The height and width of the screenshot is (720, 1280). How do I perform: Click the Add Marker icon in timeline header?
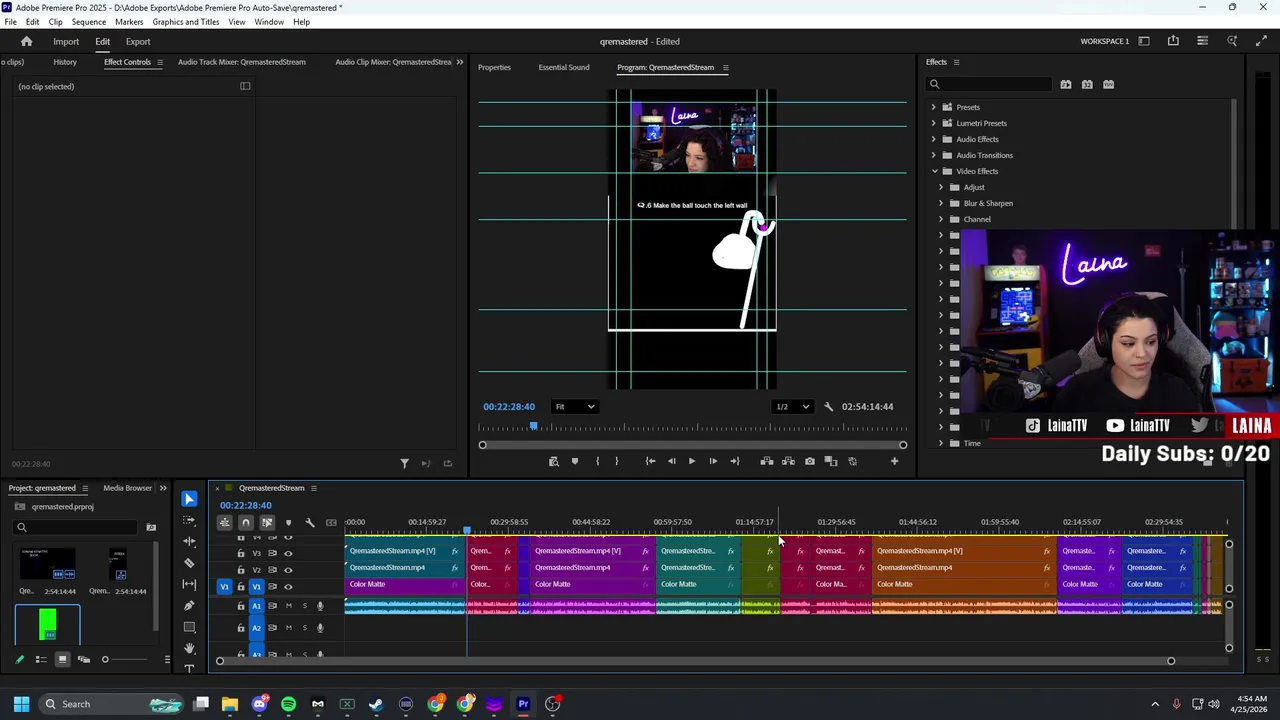288,522
